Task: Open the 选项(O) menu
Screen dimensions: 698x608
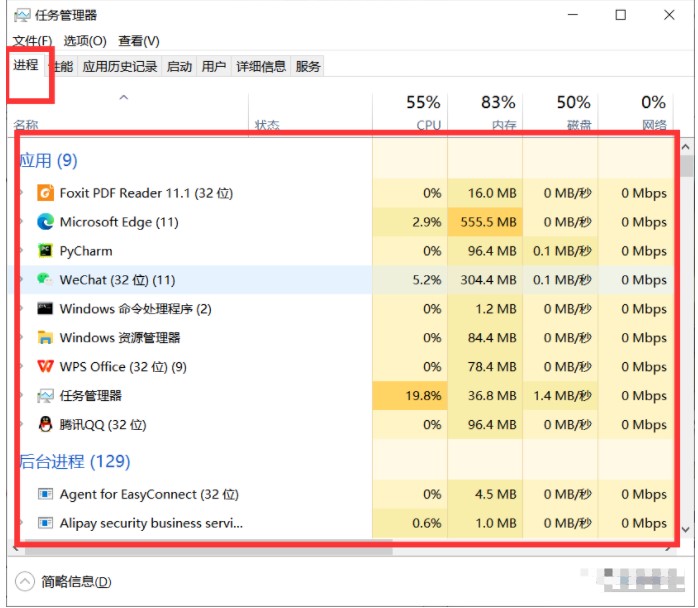Action: pyautogui.click(x=85, y=41)
